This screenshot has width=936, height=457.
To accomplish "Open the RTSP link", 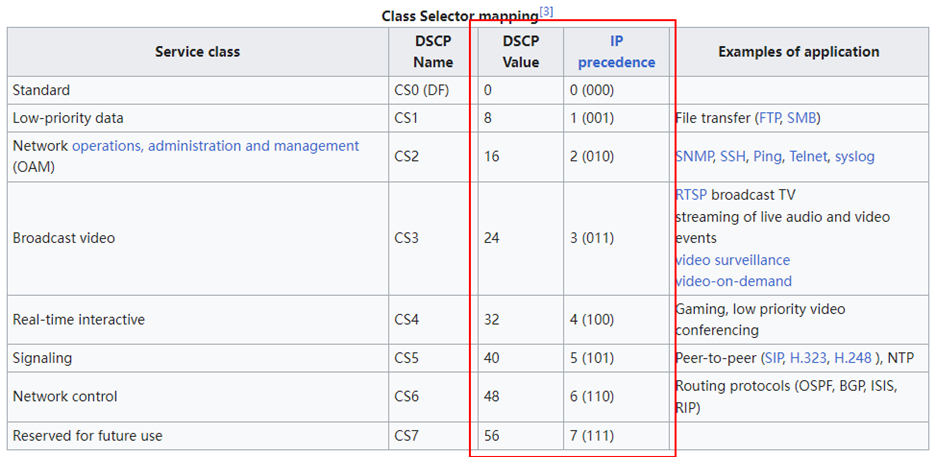I will coord(691,194).
